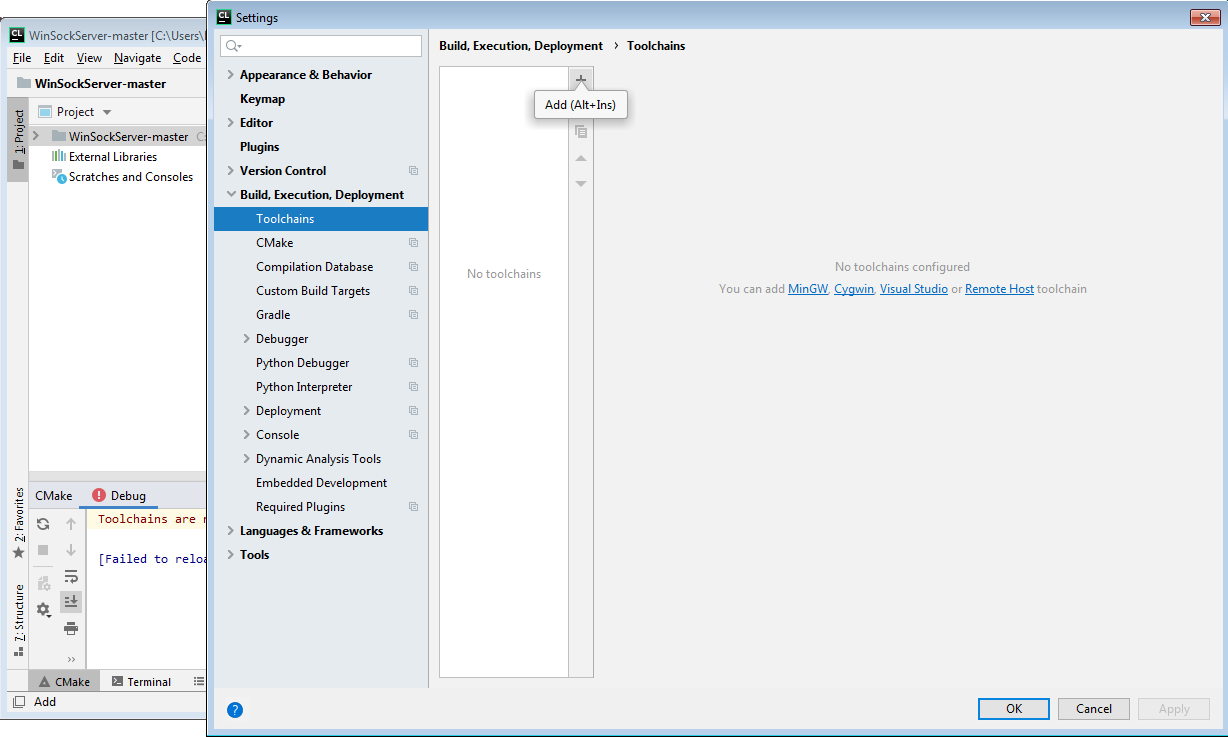Click the 2: Favorites side tab
Image resolution: width=1228 pixels, height=737 pixels.
[18, 522]
